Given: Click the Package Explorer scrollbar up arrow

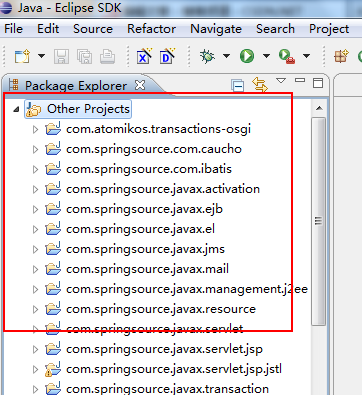Looking at the screenshot, I should click(319, 108).
